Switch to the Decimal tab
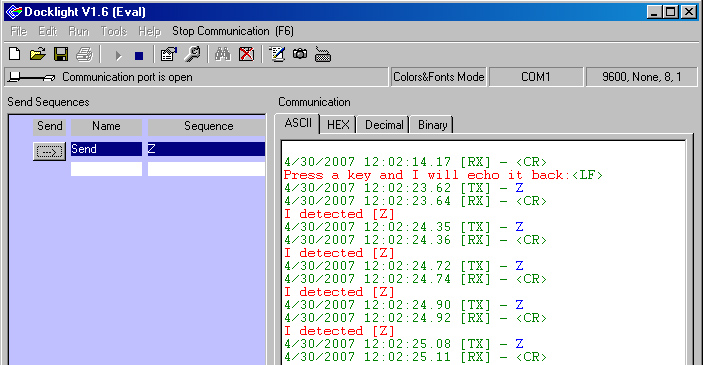 tap(384, 125)
